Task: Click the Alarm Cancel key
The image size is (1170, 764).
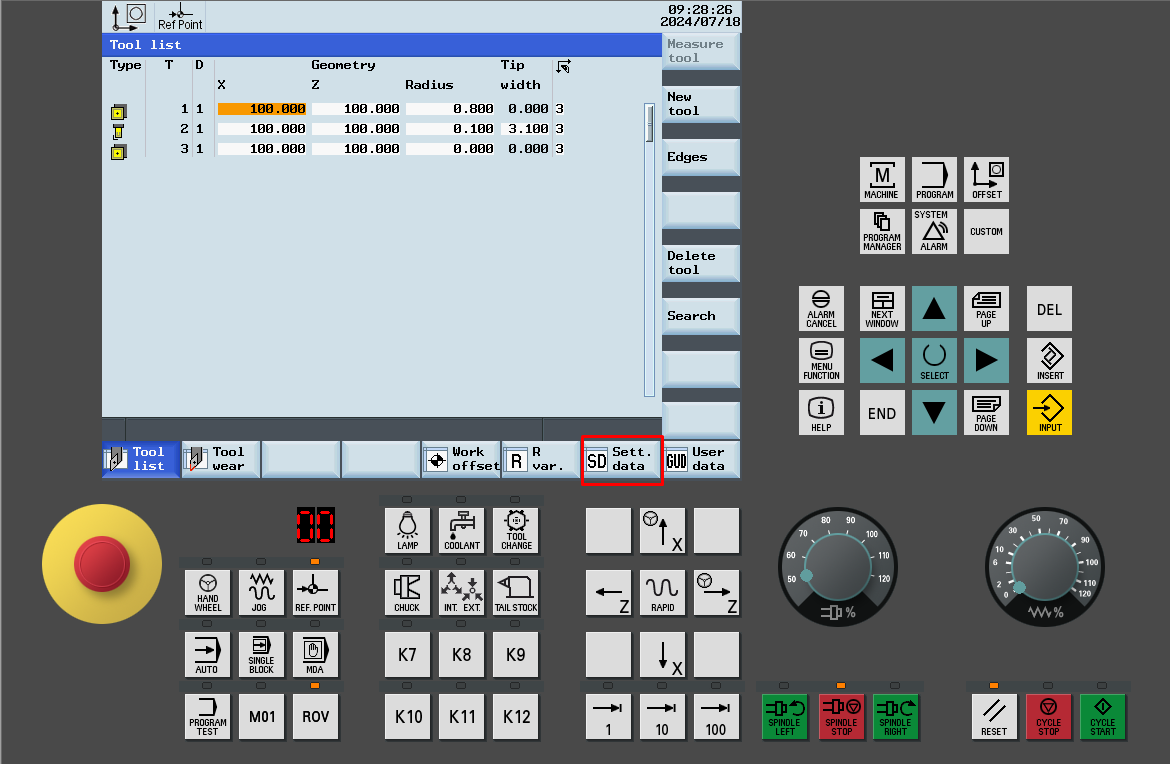Action: click(821, 309)
